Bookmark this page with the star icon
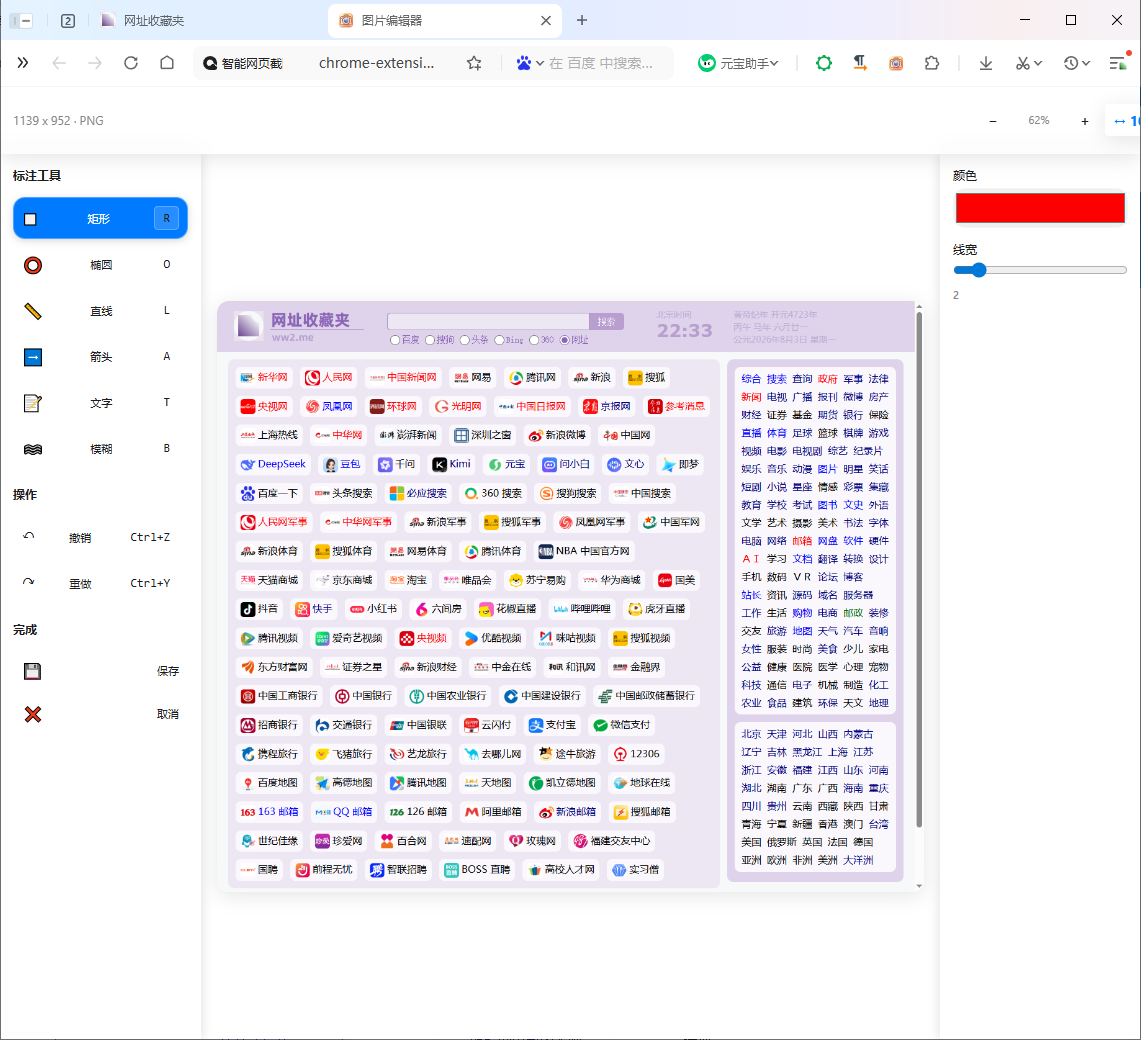Image resolution: width=1141 pixels, height=1040 pixels. tap(474, 63)
